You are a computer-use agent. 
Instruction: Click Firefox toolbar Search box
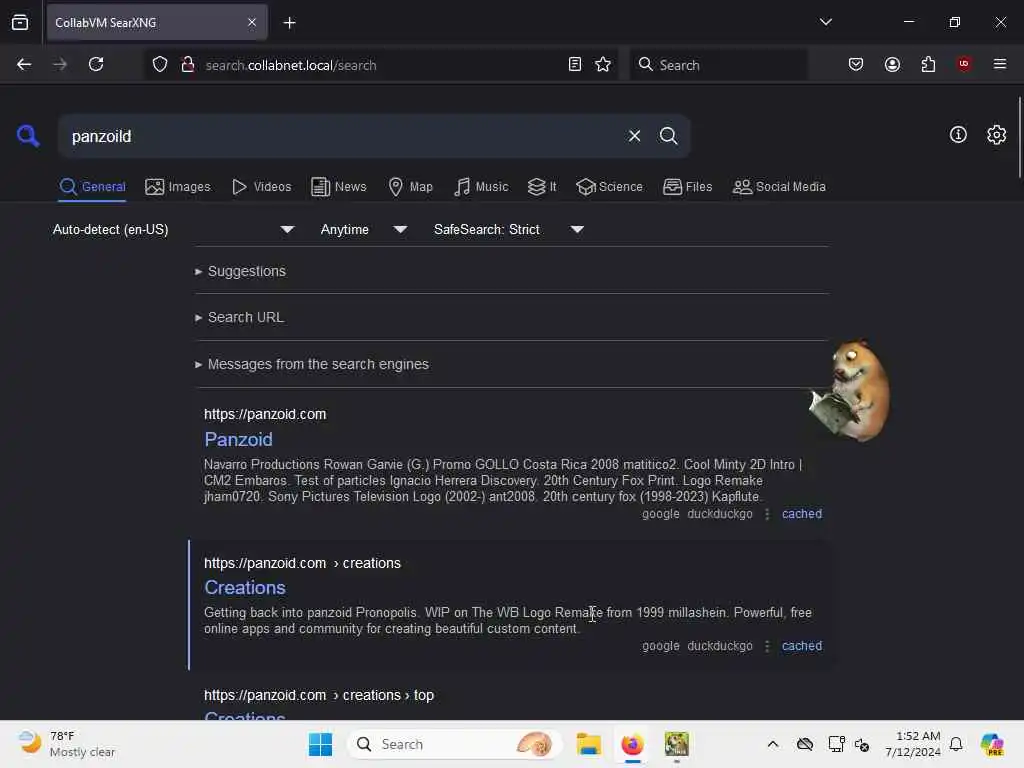718,65
